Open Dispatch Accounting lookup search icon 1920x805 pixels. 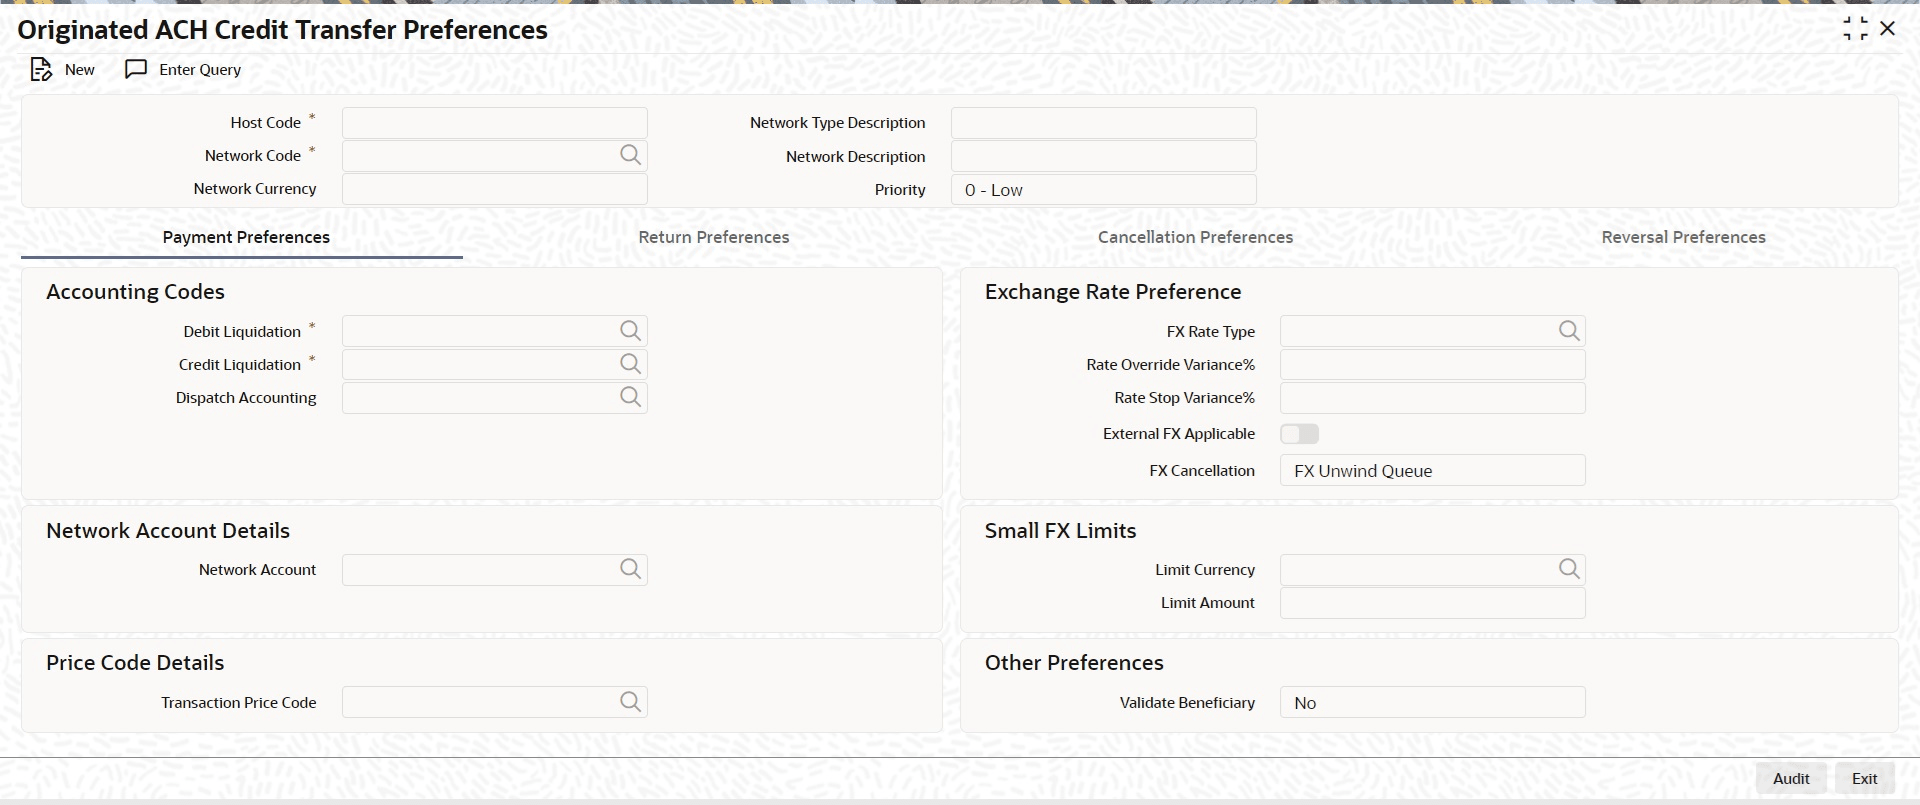tap(630, 397)
